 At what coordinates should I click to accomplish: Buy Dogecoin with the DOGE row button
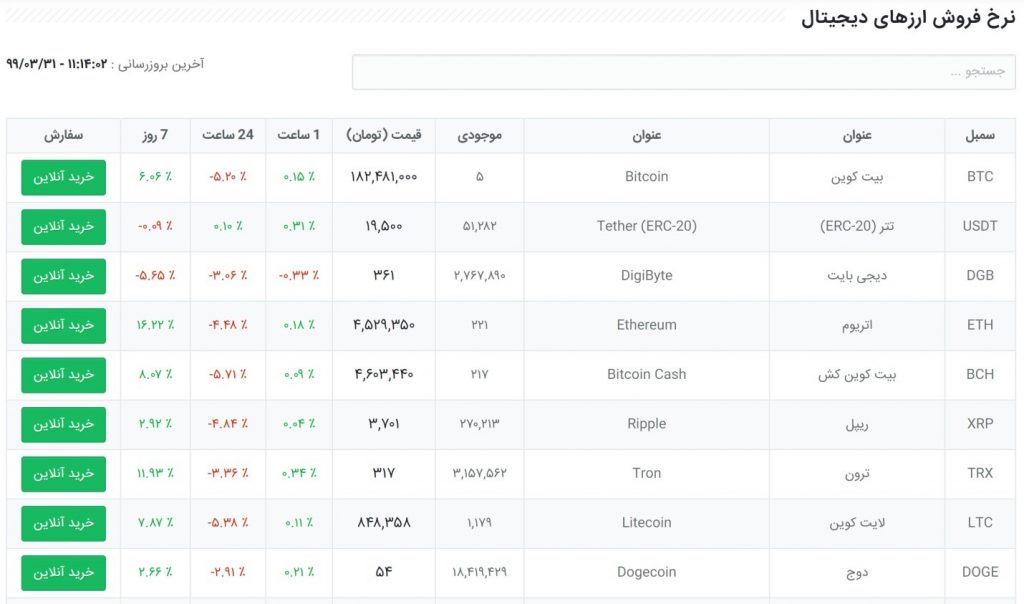(x=63, y=573)
